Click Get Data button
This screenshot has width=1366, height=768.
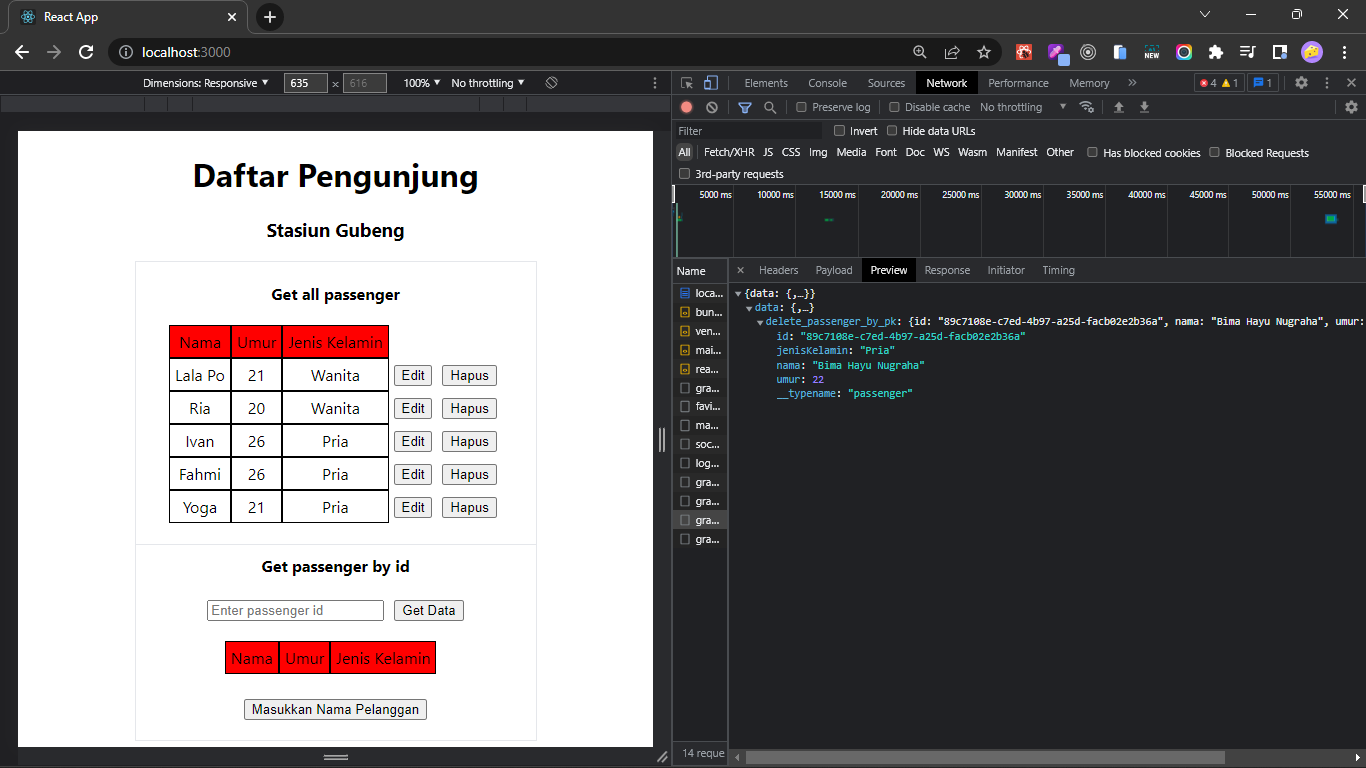coord(428,610)
